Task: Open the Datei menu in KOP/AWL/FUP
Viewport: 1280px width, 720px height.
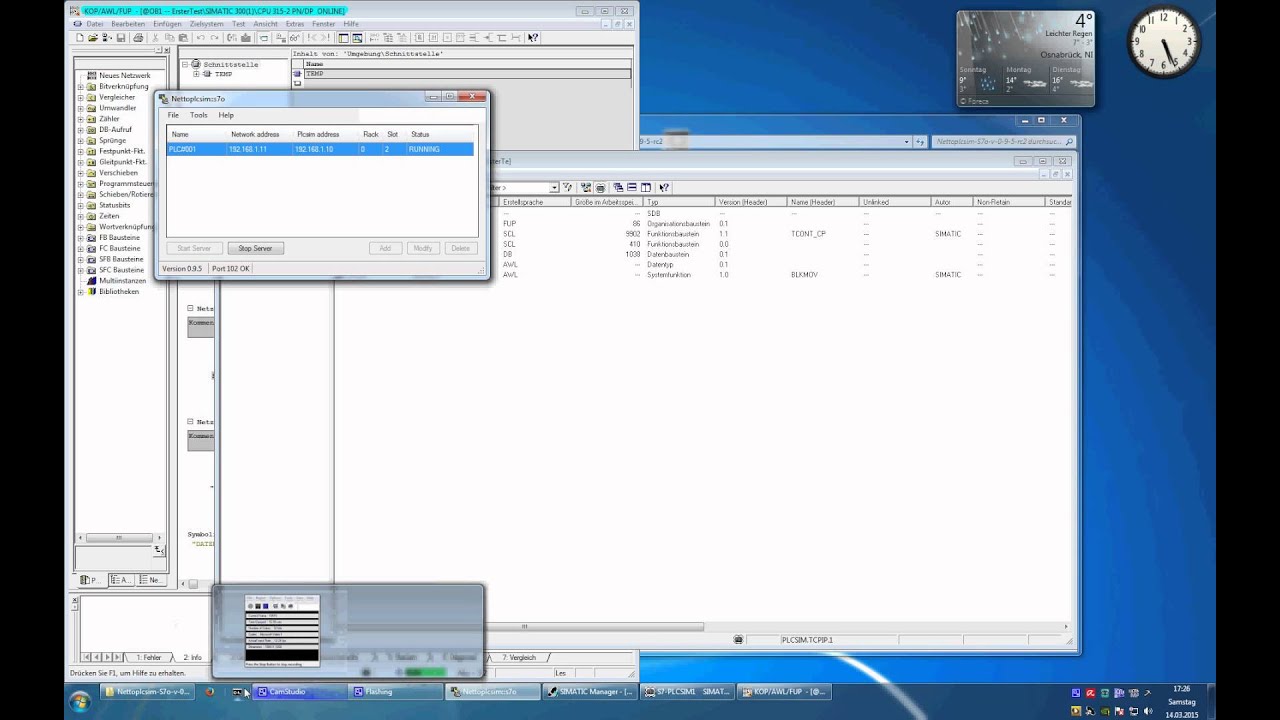Action: (x=95, y=23)
